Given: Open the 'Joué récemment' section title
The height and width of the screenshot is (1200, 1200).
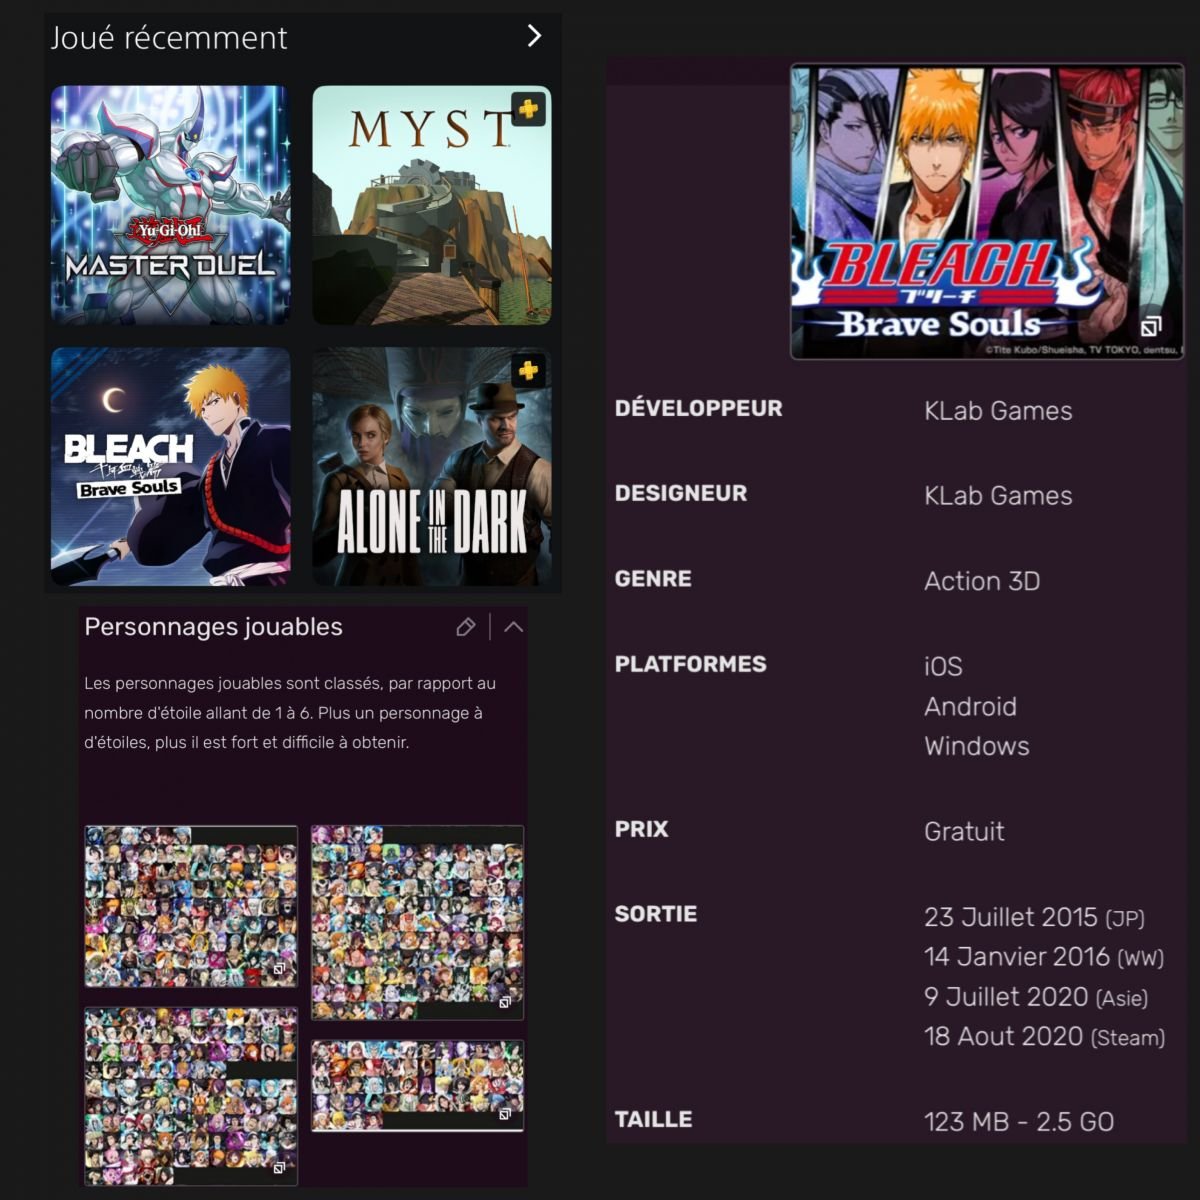Looking at the screenshot, I should pos(169,38).
